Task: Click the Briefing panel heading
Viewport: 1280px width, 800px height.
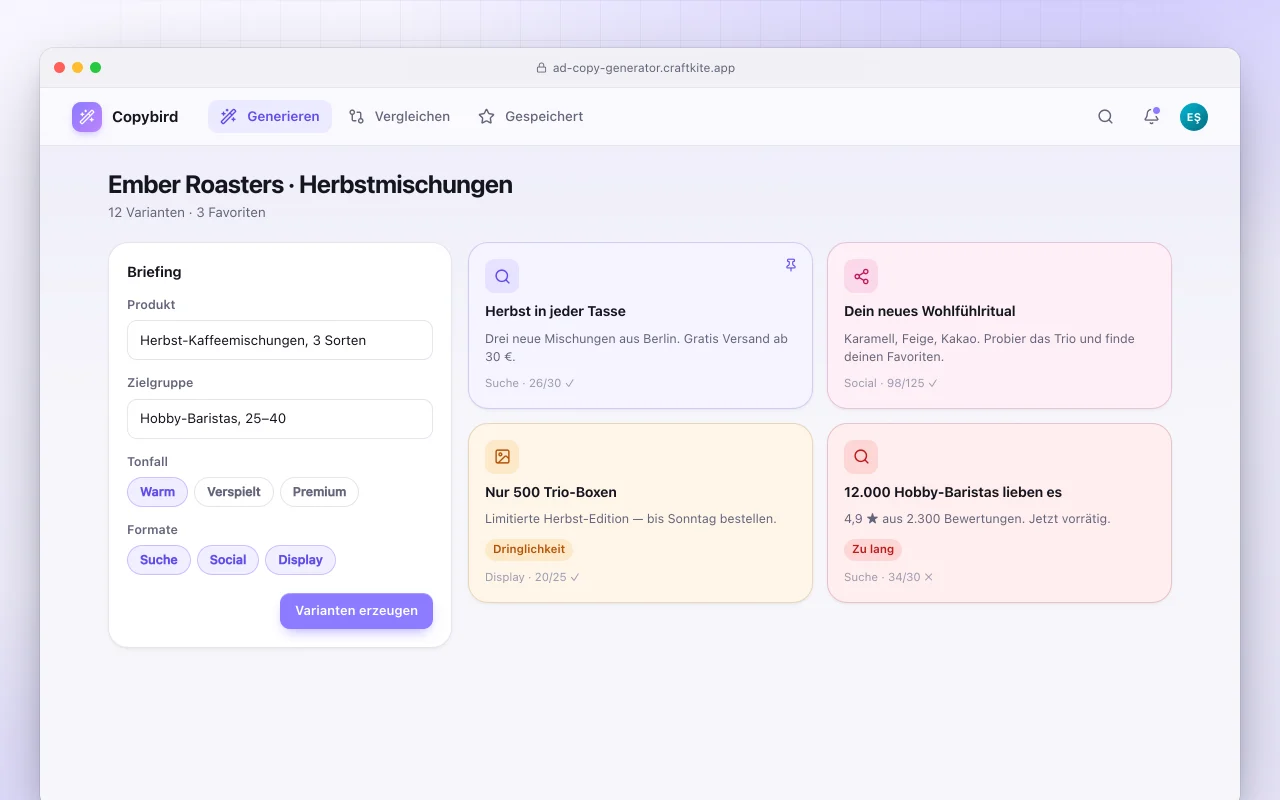Action: click(154, 272)
